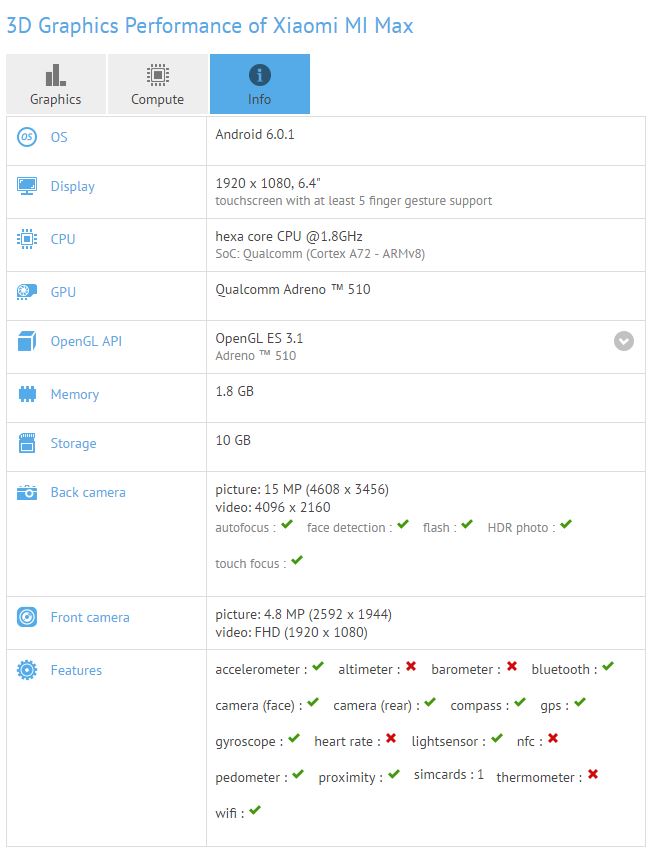Click the face detection check mark
This screenshot has width=652, height=852.
(403, 524)
